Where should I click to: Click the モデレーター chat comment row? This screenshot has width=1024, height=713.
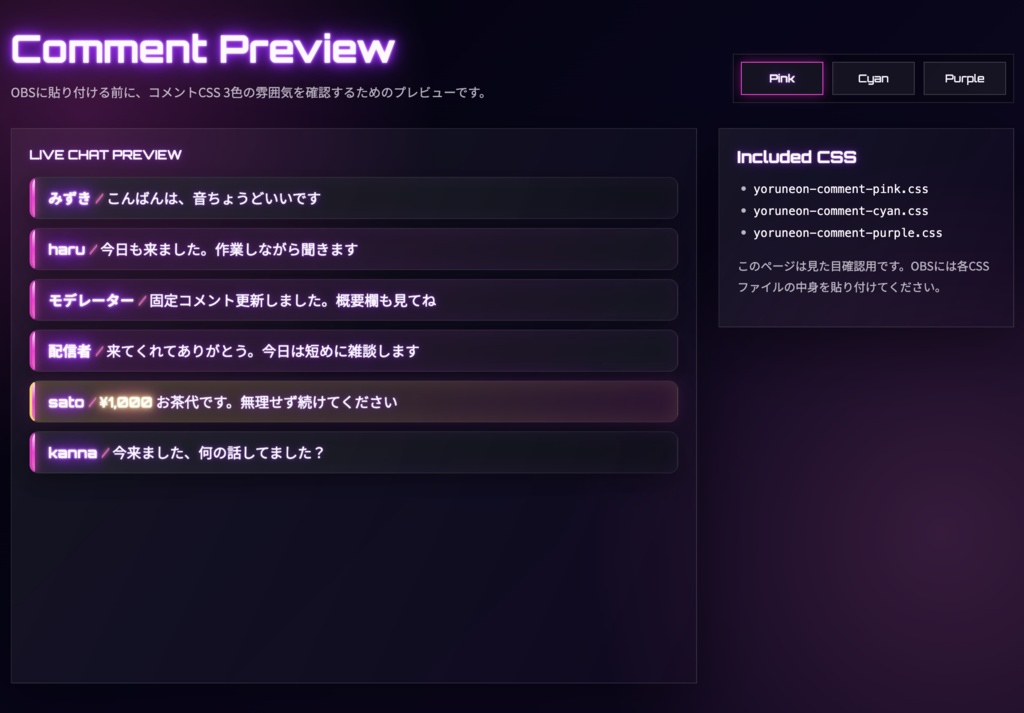tap(354, 300)
